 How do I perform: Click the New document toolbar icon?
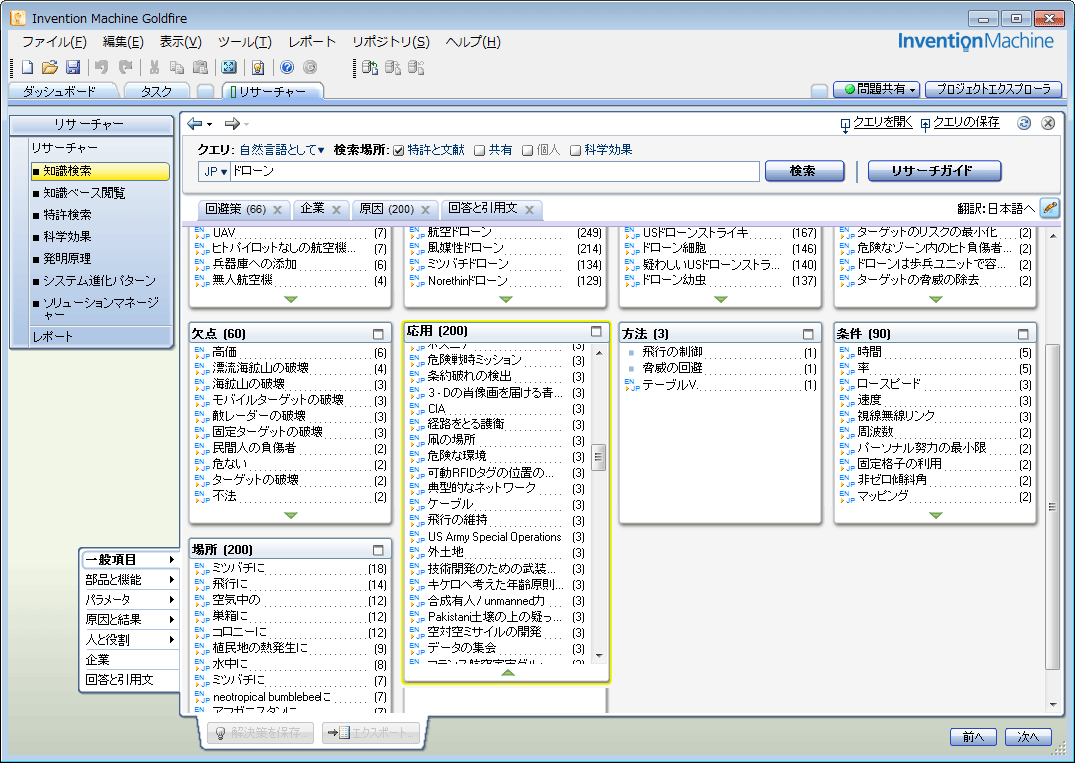point(27,67)
